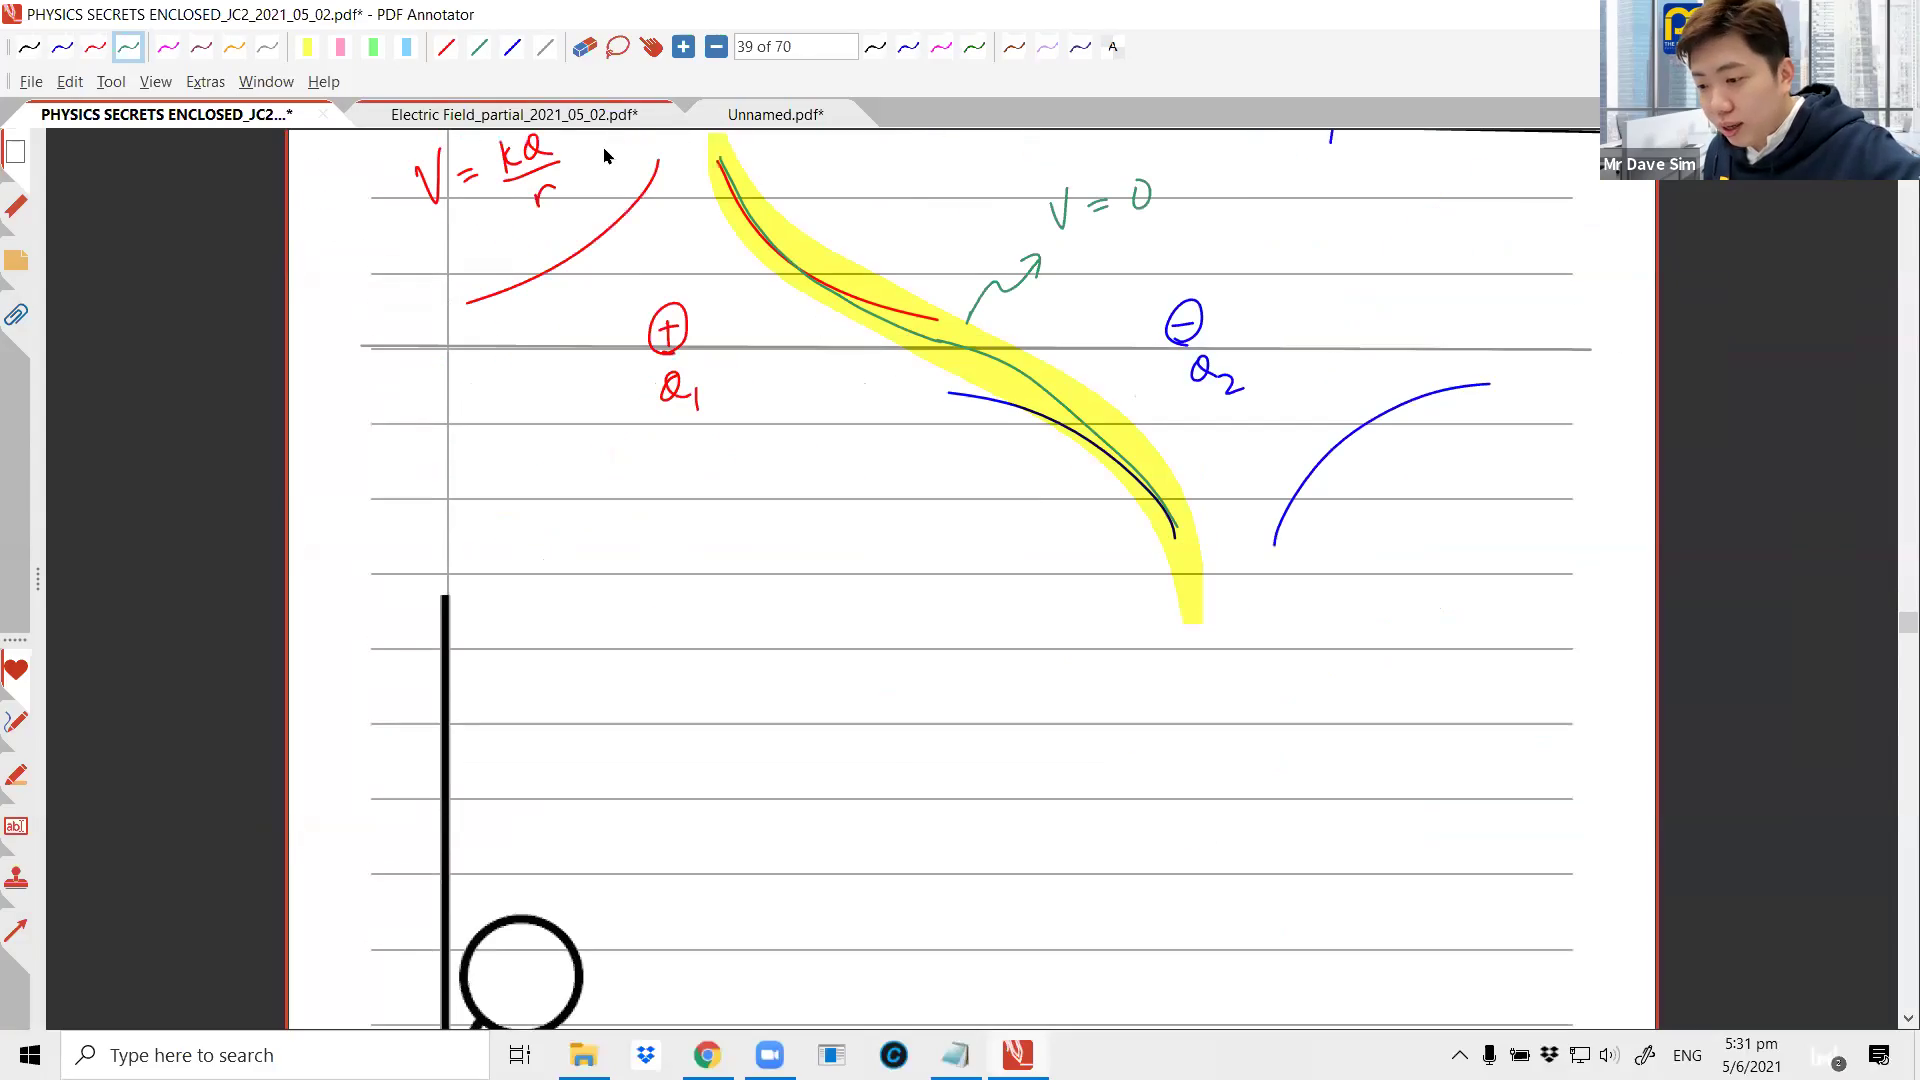Switch to the magenta pen preset
Viewport: 1920px width, 1080px height.
click(168, 46)
